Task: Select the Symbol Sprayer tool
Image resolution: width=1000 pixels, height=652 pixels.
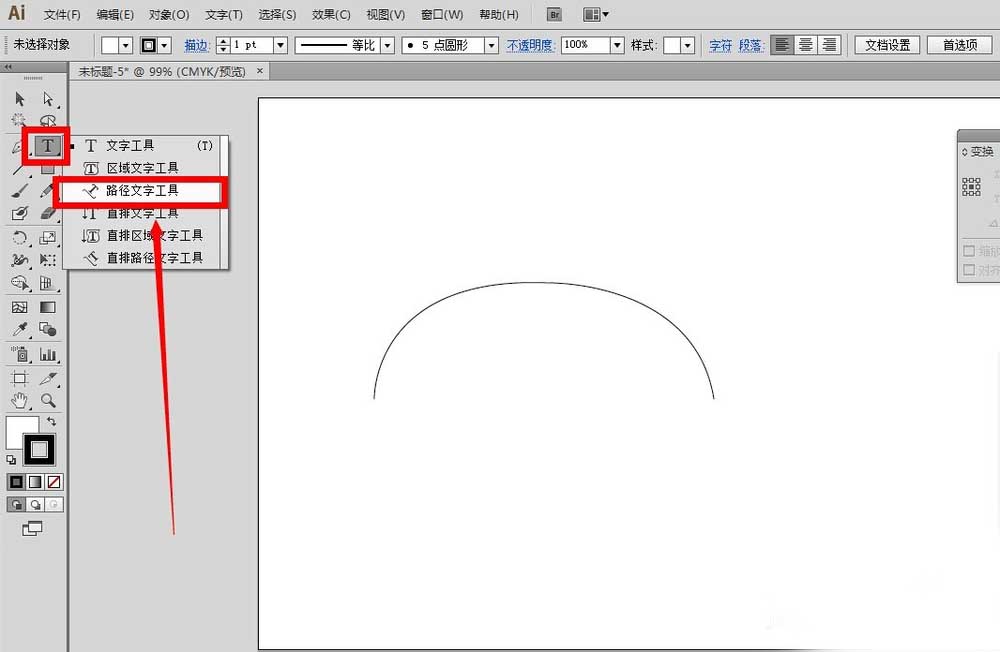Action: coord(20,354)
